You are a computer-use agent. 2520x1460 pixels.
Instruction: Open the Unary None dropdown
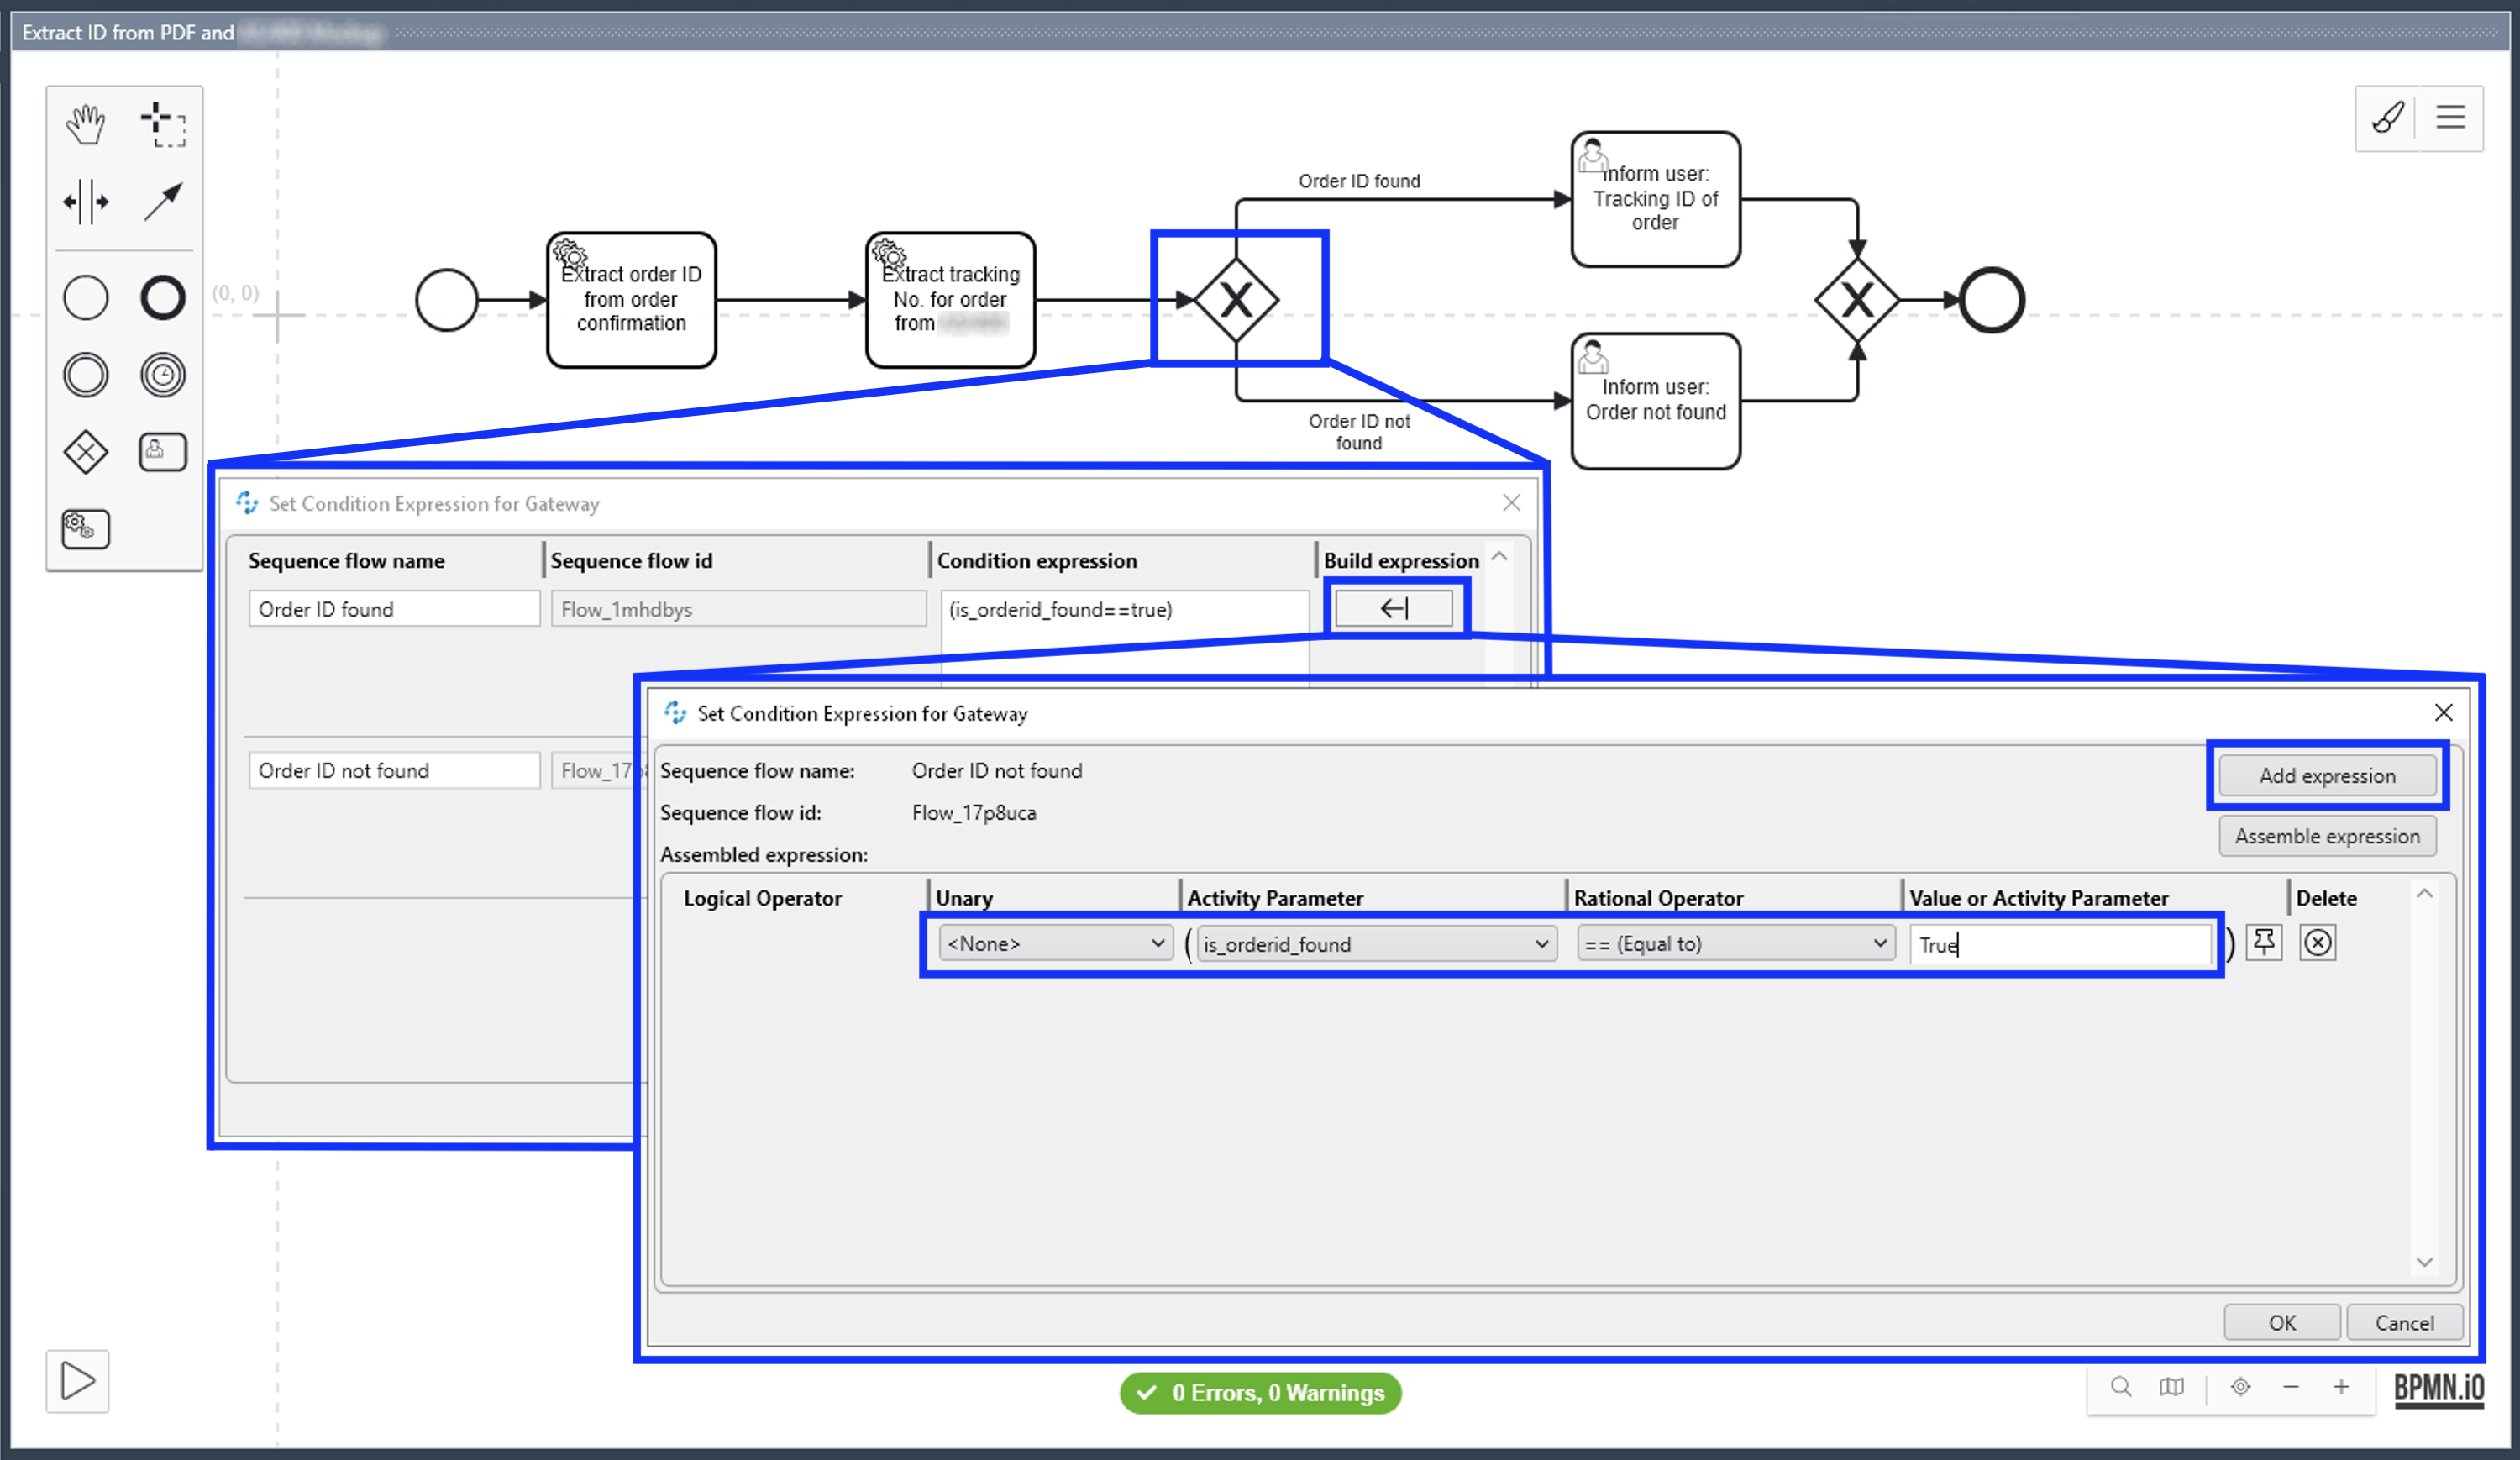pos(1055,943)
